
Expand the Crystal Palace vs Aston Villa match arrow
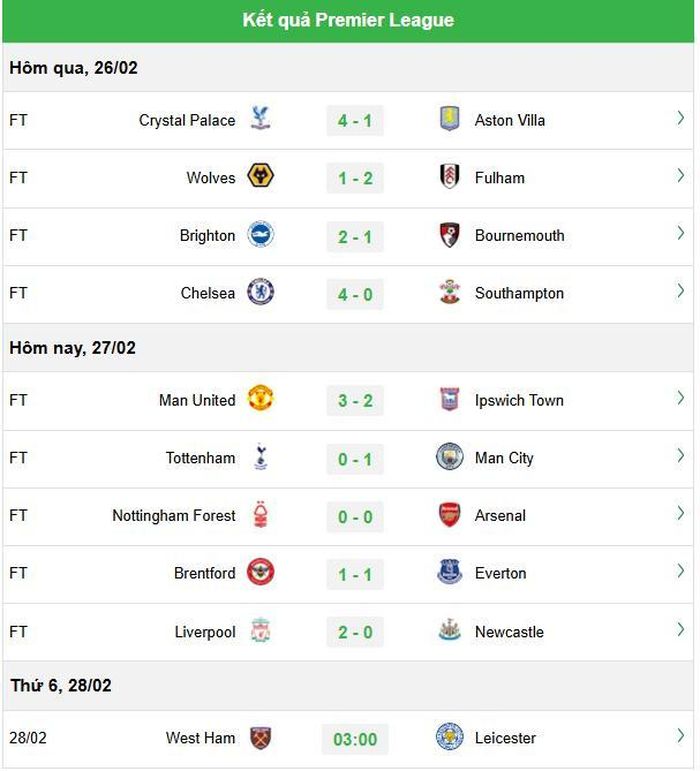click(x=680, y=119)
